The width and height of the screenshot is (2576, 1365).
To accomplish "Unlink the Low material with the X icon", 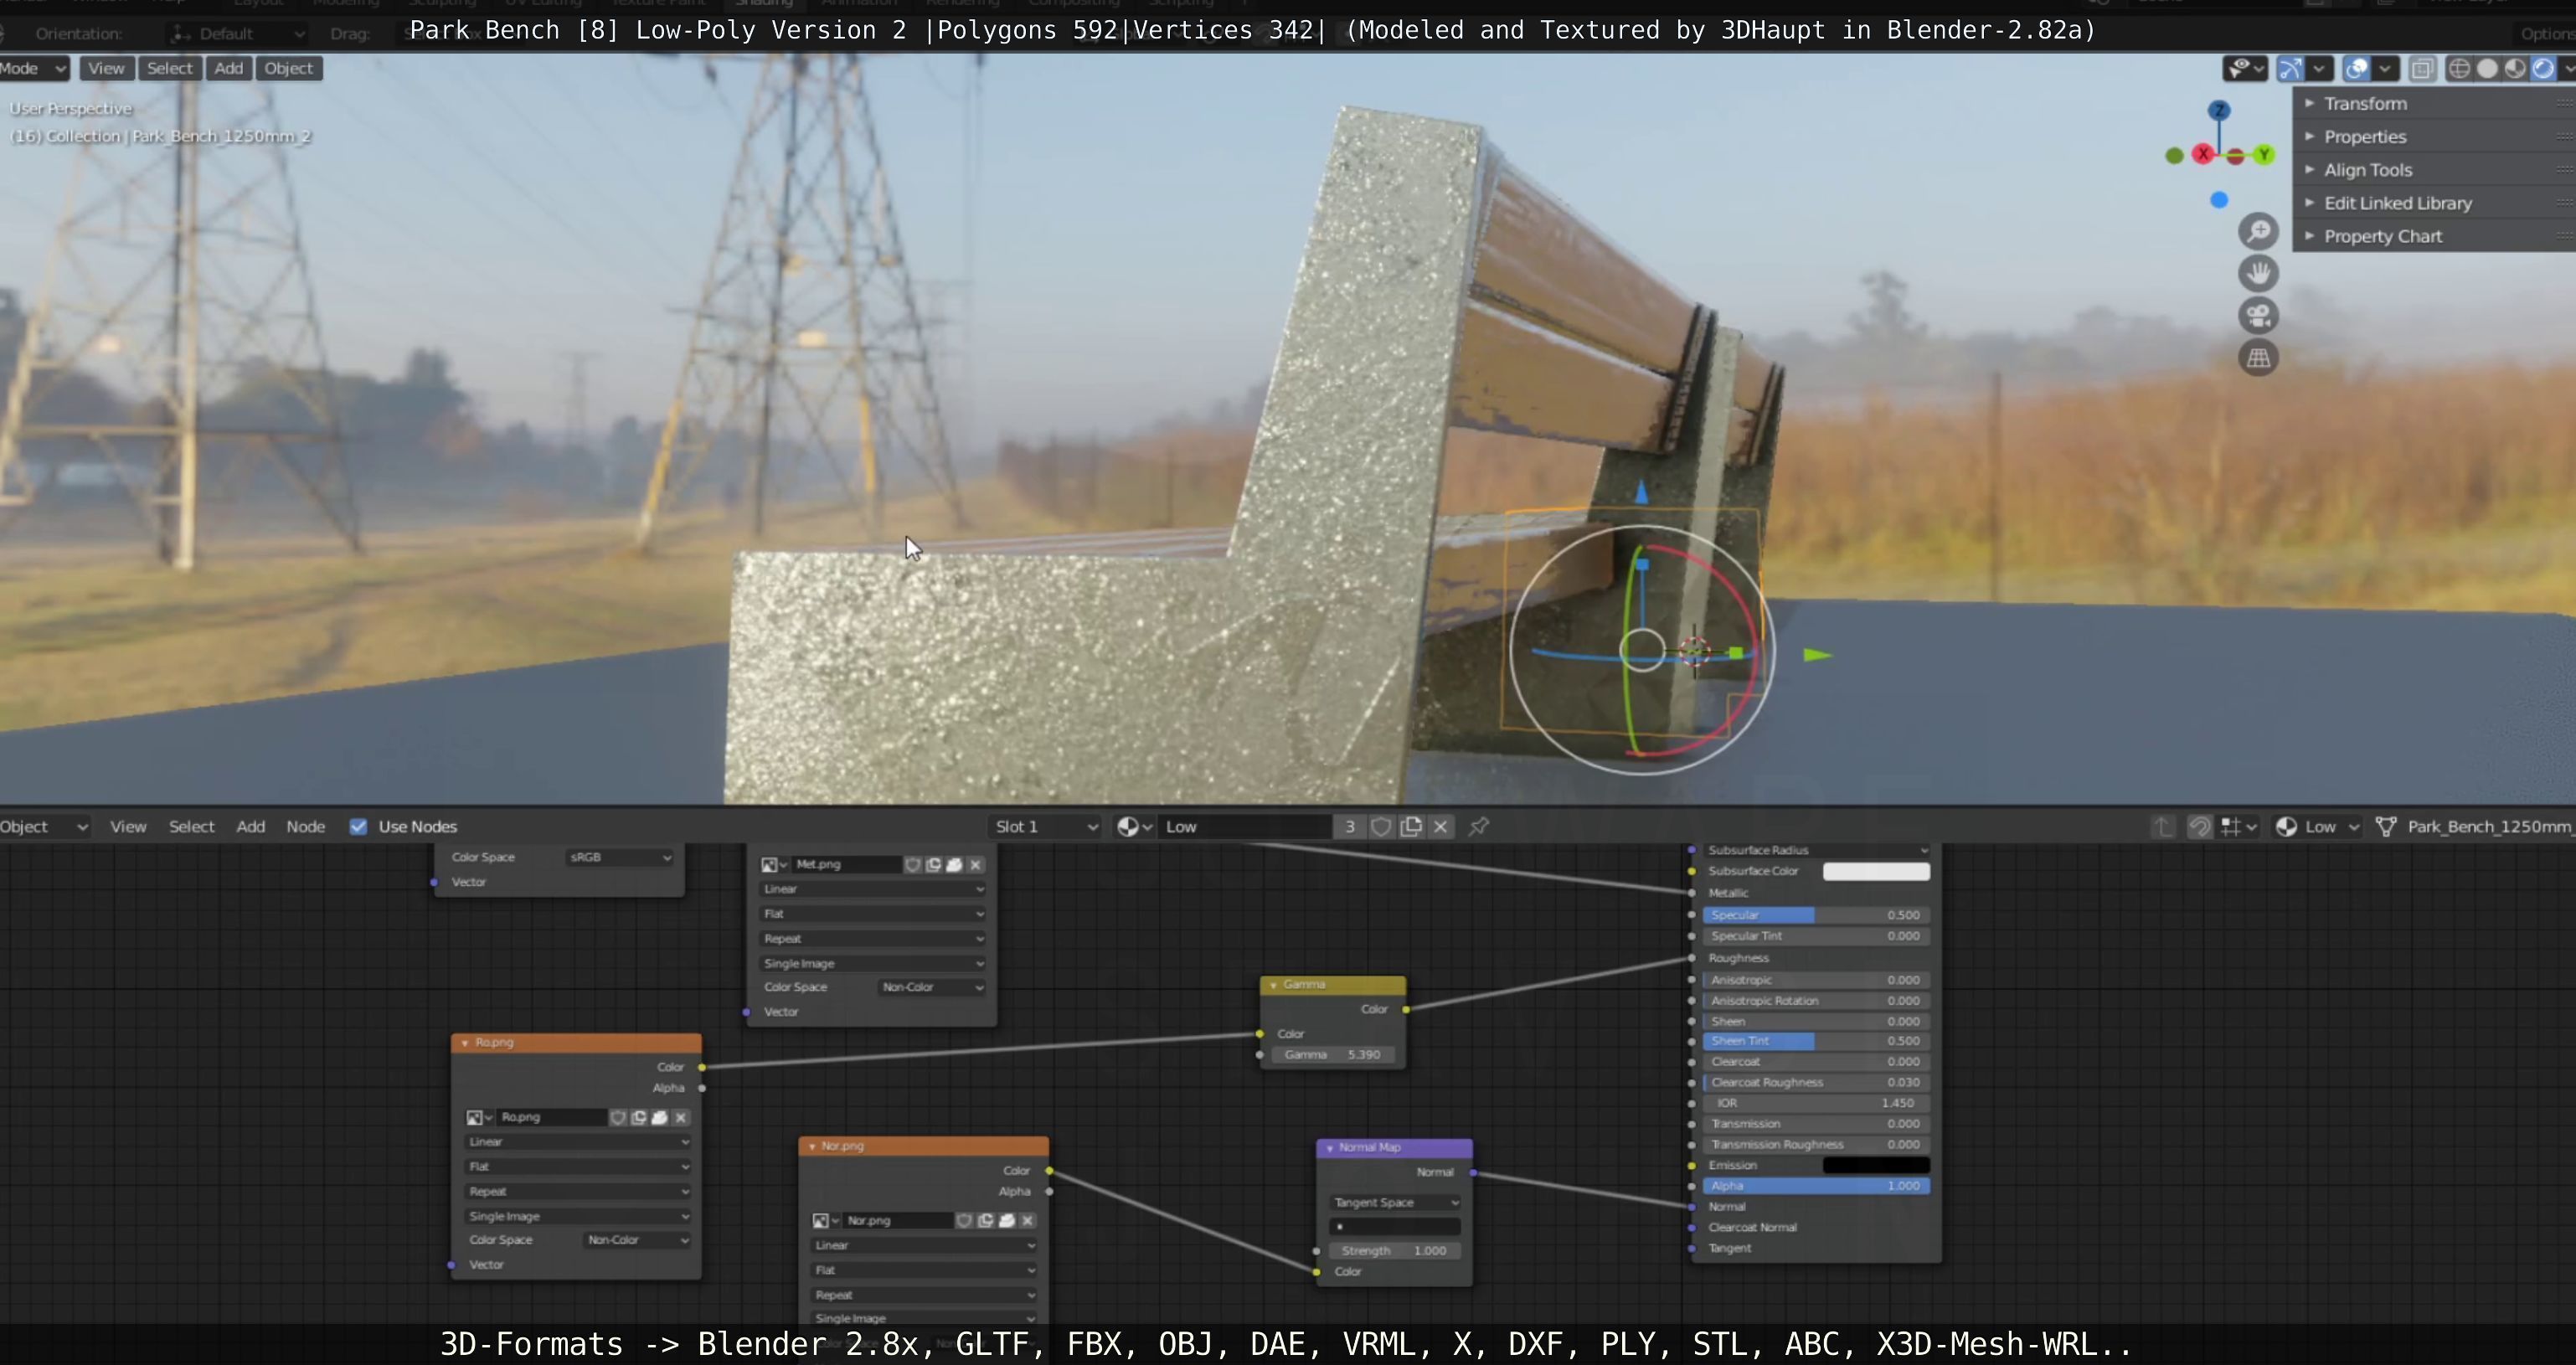I will (1440, 827).
